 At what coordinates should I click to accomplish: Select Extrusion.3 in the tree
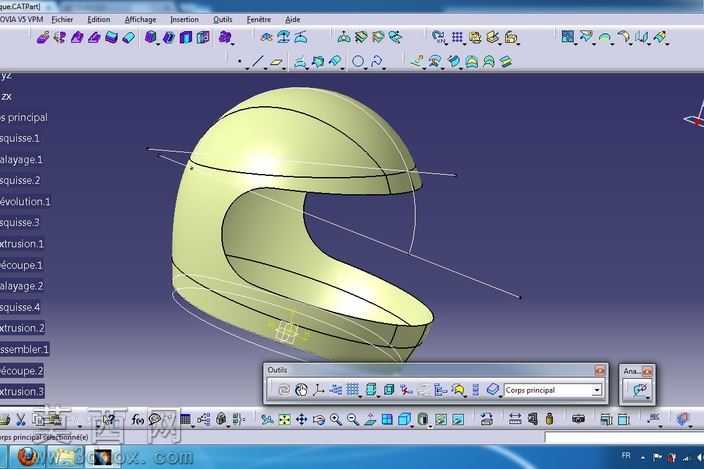click(22, 391)
